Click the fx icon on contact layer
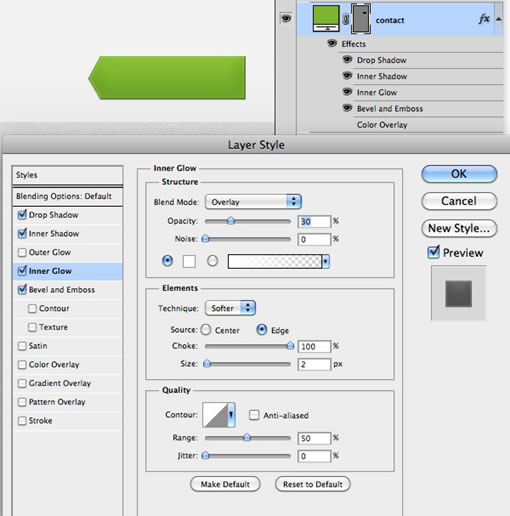This screenshot has height=516, width=510. coord(484,19)
